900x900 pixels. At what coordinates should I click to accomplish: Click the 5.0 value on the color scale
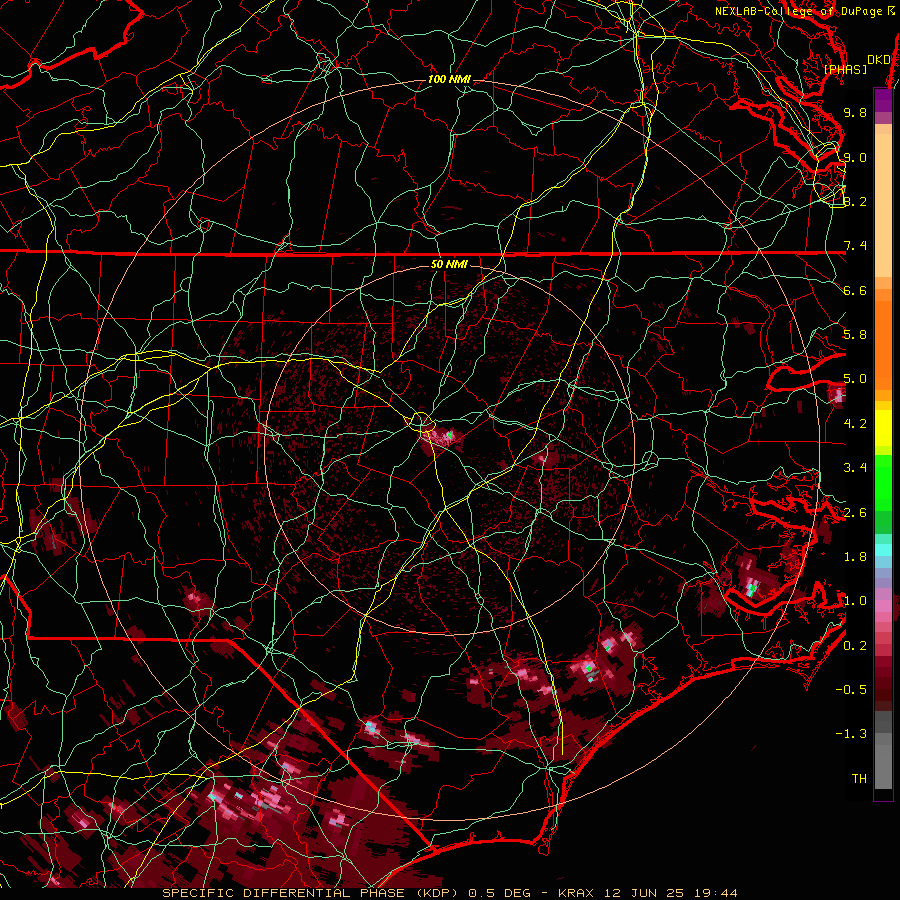tap(855, 379)
